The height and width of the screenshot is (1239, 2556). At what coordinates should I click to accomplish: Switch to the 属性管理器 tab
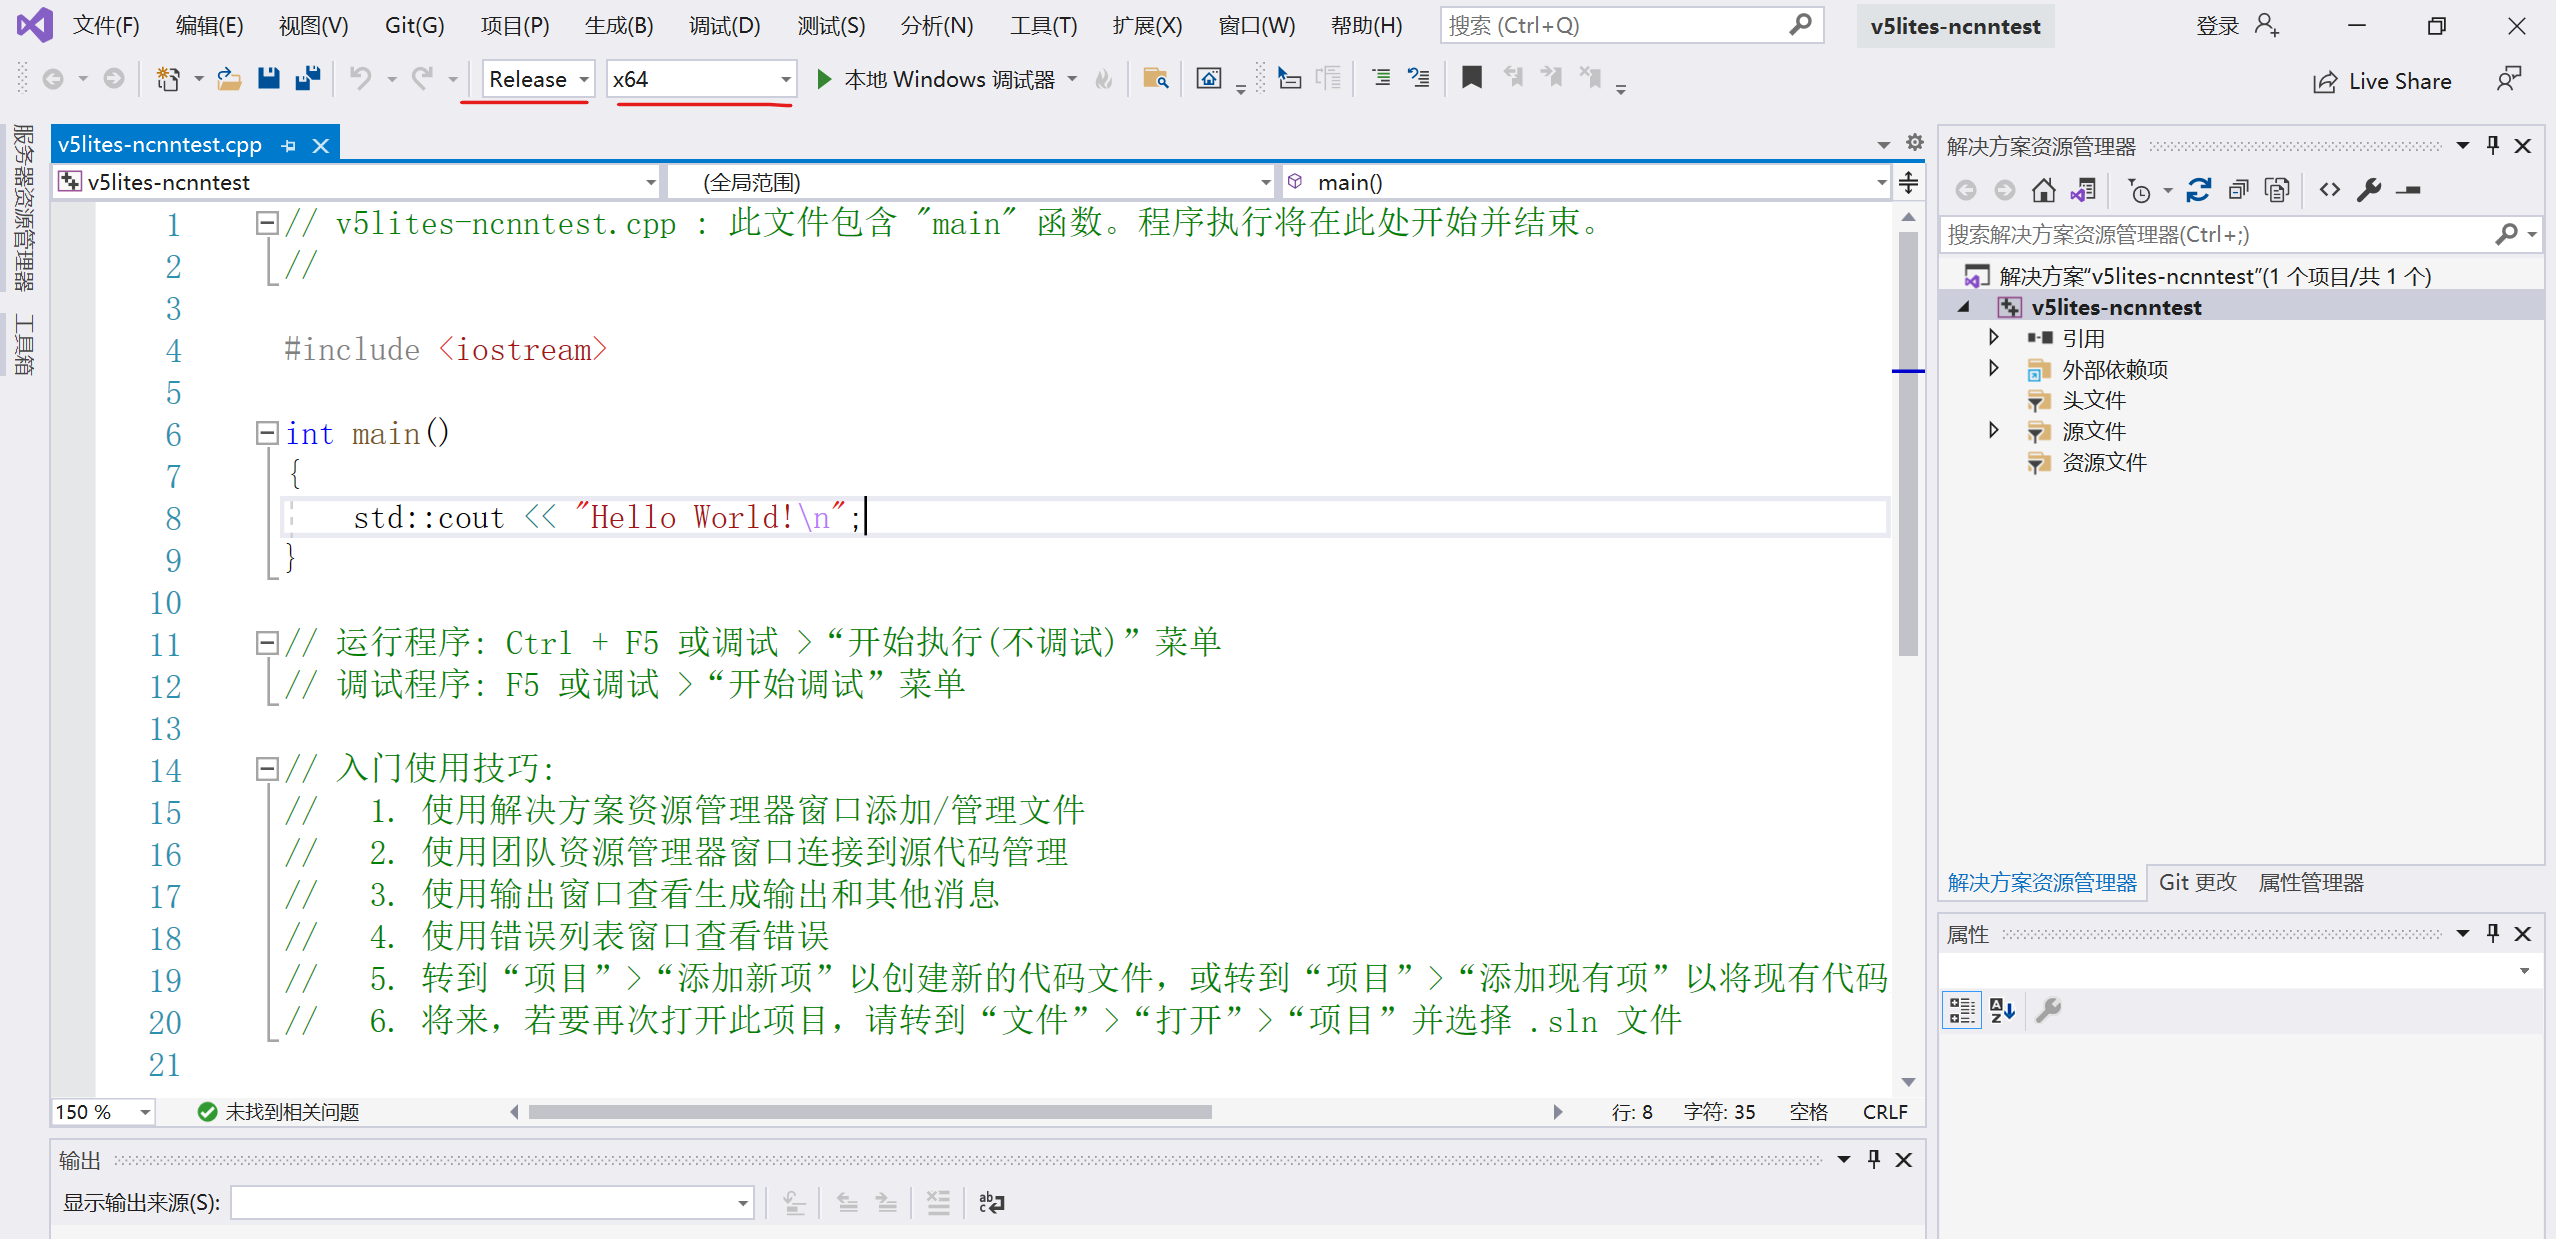2311,883
